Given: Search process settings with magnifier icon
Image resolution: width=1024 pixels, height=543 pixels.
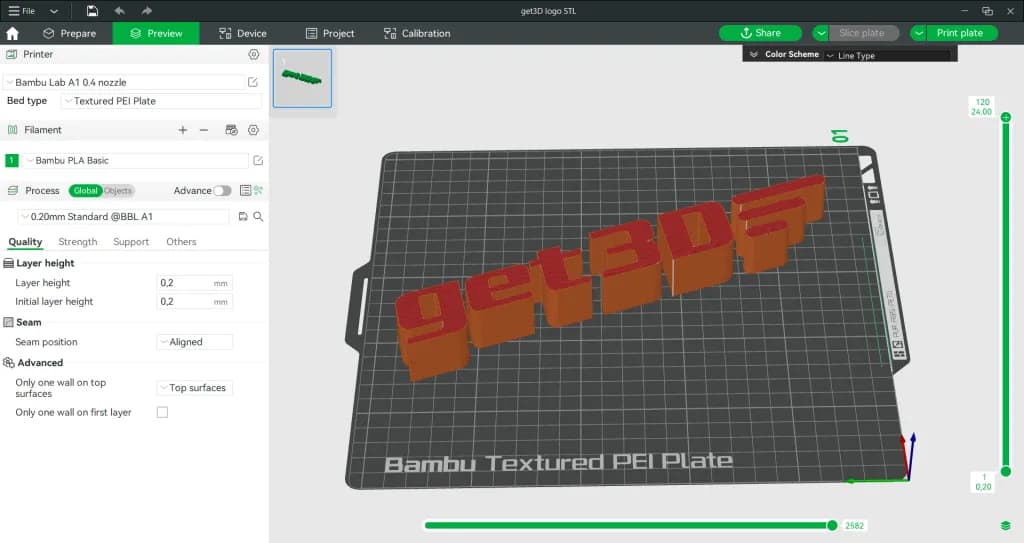Looking at the screenshot, I should [x=258, y=216].
